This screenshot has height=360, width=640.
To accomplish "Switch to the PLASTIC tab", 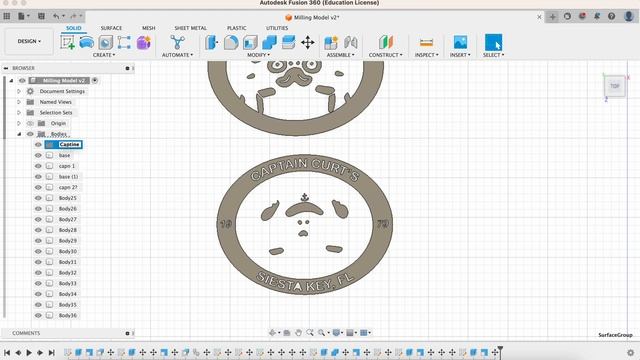I will pyautogui.click(x=237, y=28).
